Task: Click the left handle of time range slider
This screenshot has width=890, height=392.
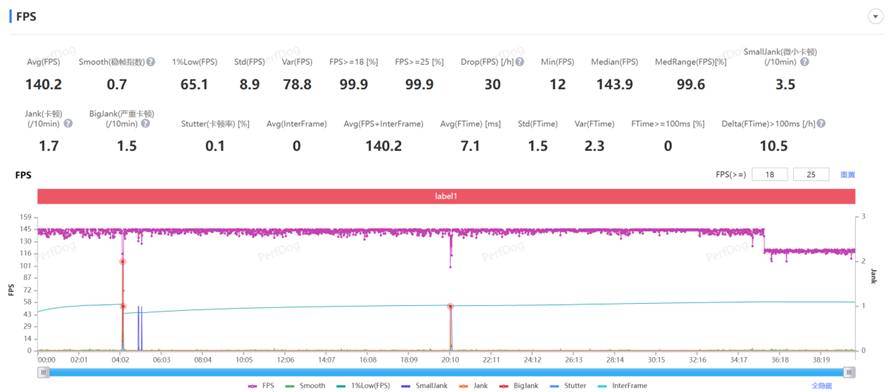Action: 43,372
